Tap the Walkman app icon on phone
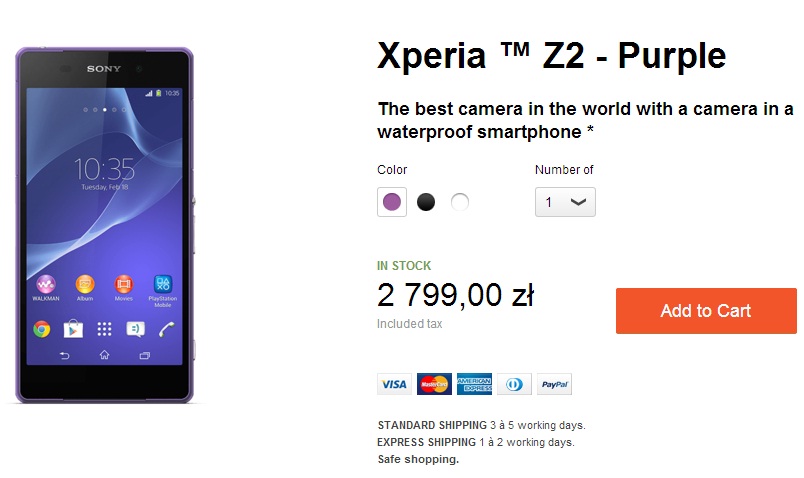Screen dimensions: 804x478 click(46, 284)
